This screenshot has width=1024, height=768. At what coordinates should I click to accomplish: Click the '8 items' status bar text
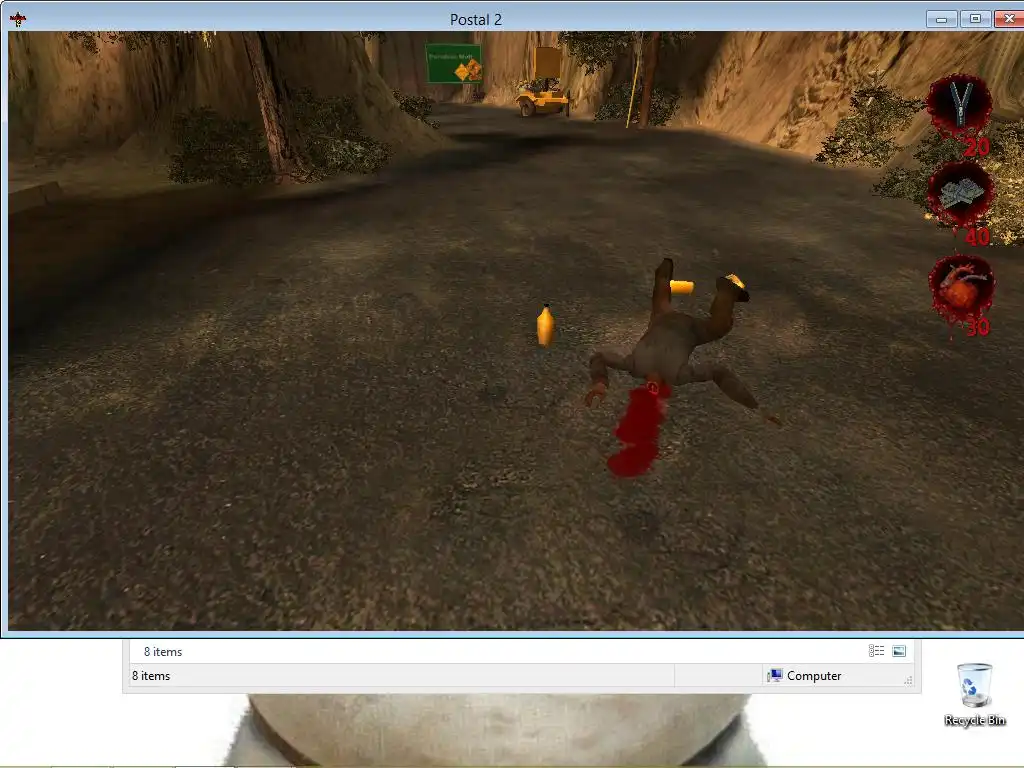[151, 676]
